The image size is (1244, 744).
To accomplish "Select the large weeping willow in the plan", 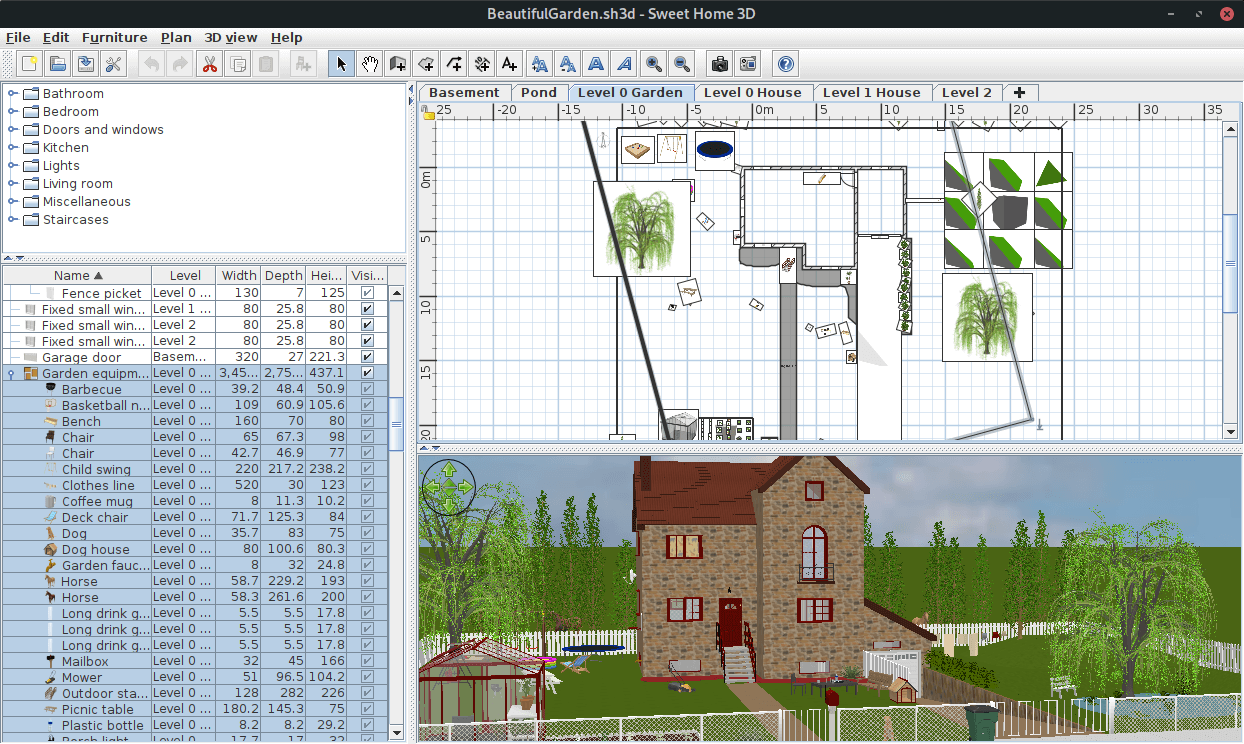I will [x=641, y=228].
